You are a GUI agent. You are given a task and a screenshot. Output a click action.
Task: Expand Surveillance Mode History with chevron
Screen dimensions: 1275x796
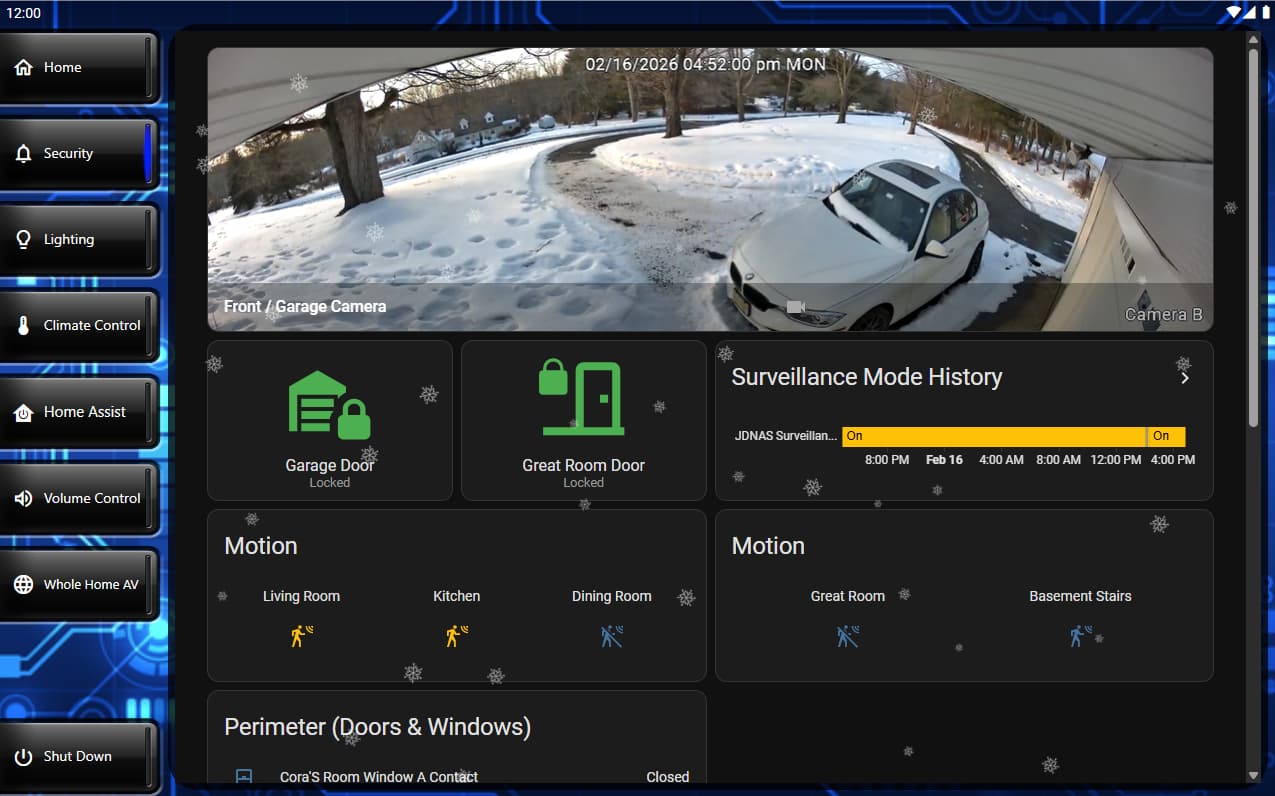[1185, 378]
